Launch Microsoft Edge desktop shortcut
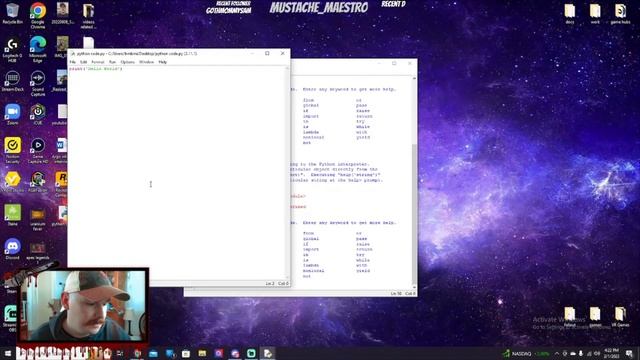 point(38,49)
